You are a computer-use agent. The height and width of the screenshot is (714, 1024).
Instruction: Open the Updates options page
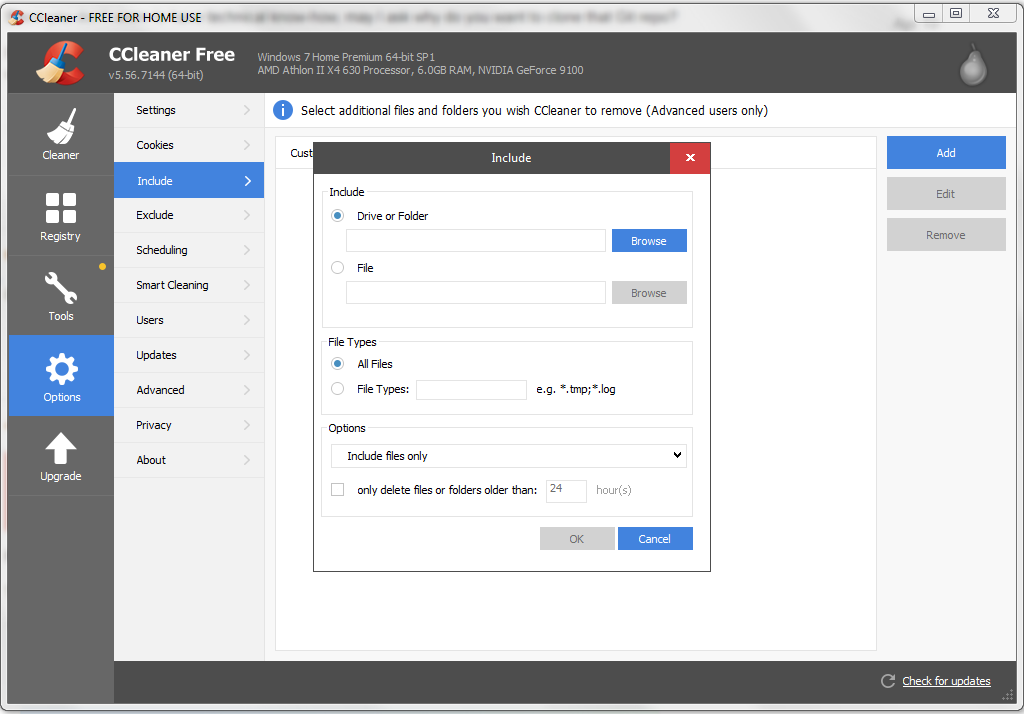tap(189, 355)
